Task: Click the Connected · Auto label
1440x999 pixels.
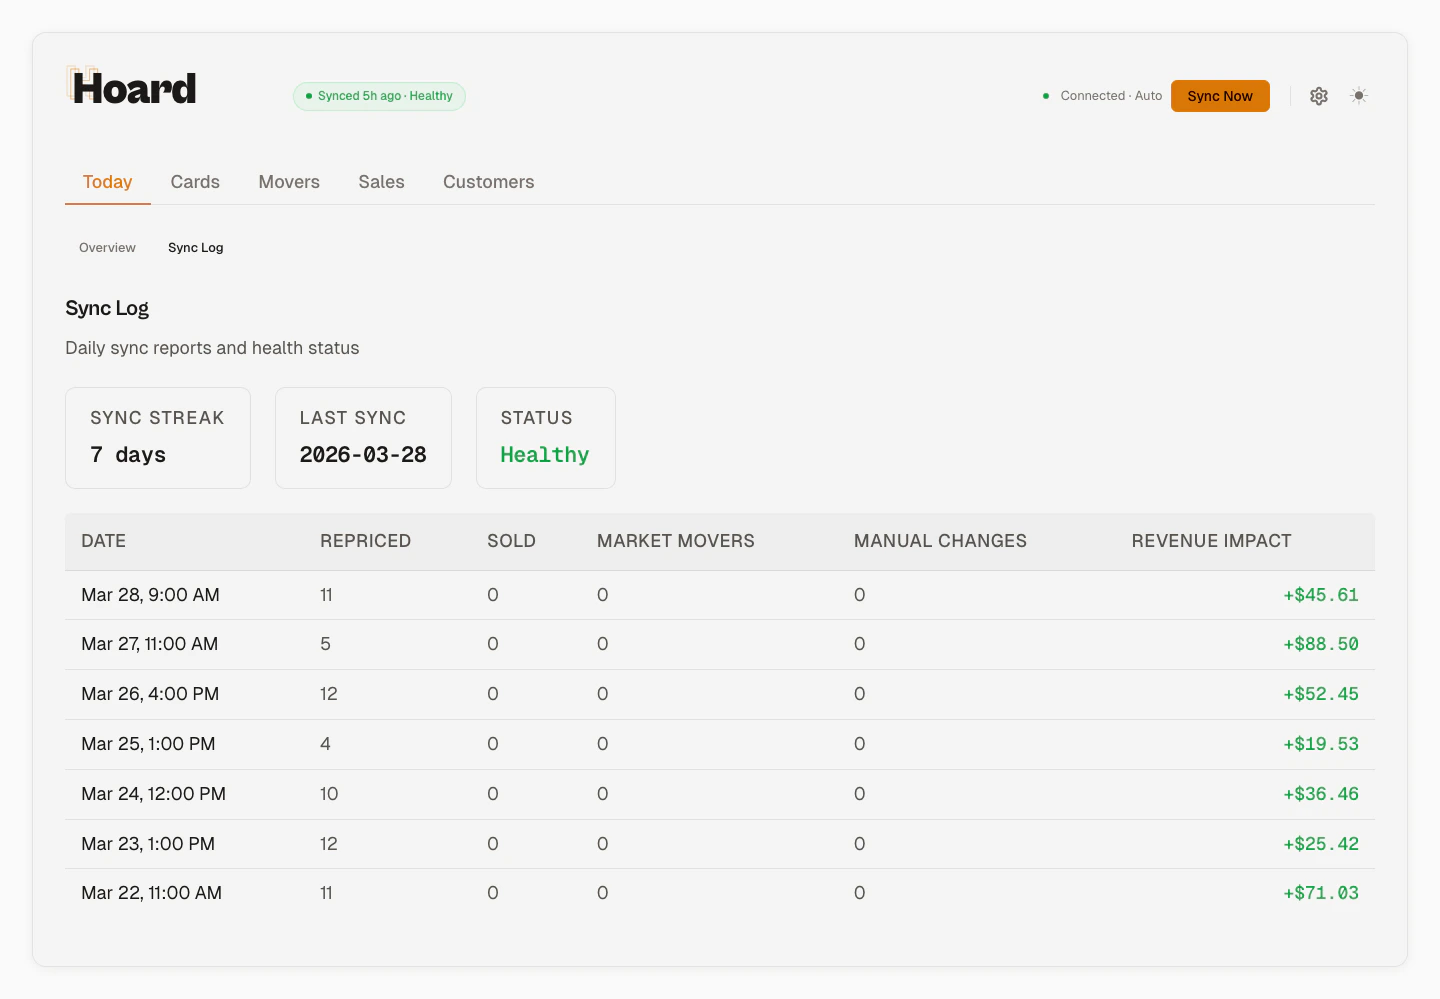Action: click(1108, 95)
